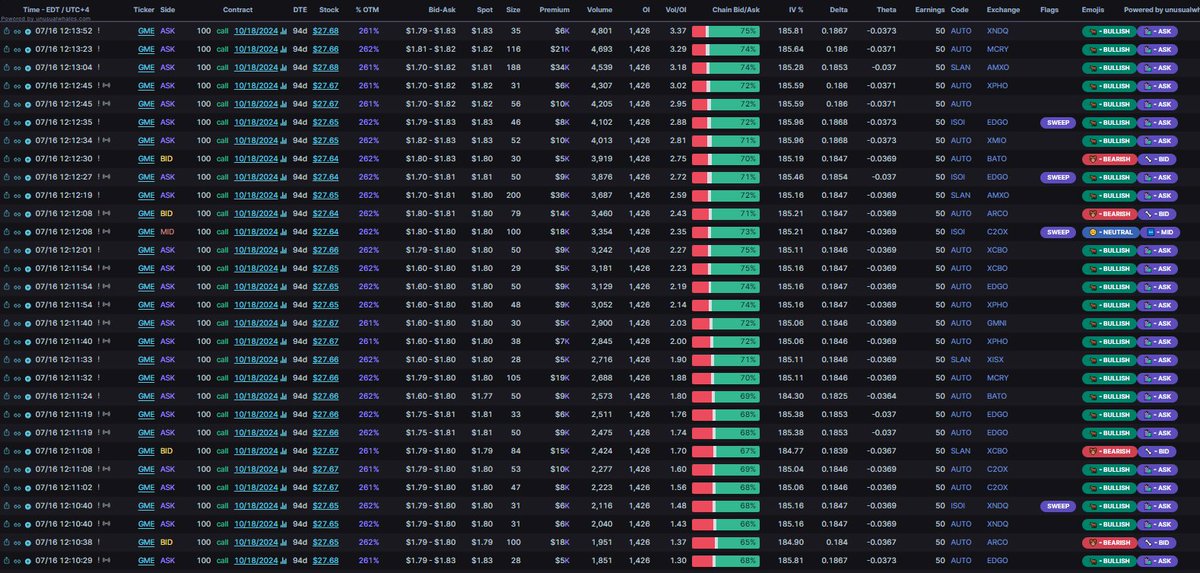Image resolution: width=1200 pixels, height=573 pixels.
Task: Open 10/18/2024 contract link in 12:13:04 row
Action: tap(256, 67)
